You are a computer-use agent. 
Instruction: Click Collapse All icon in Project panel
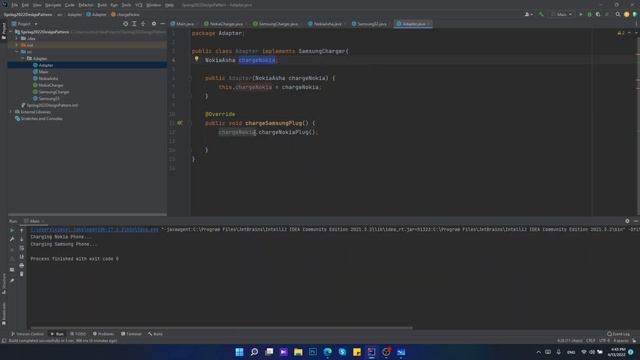pyautogui.click(x=143, y=24)
